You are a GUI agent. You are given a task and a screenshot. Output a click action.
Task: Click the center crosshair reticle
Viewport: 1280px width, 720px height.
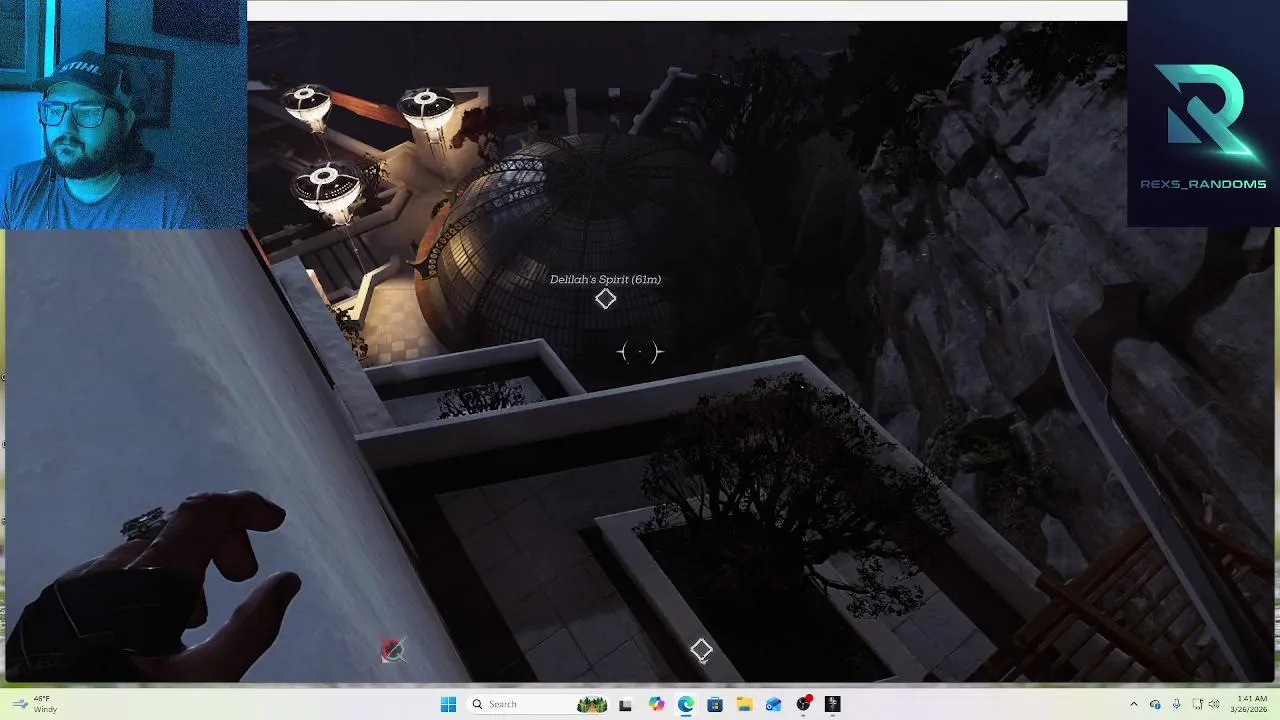point(640,352)
